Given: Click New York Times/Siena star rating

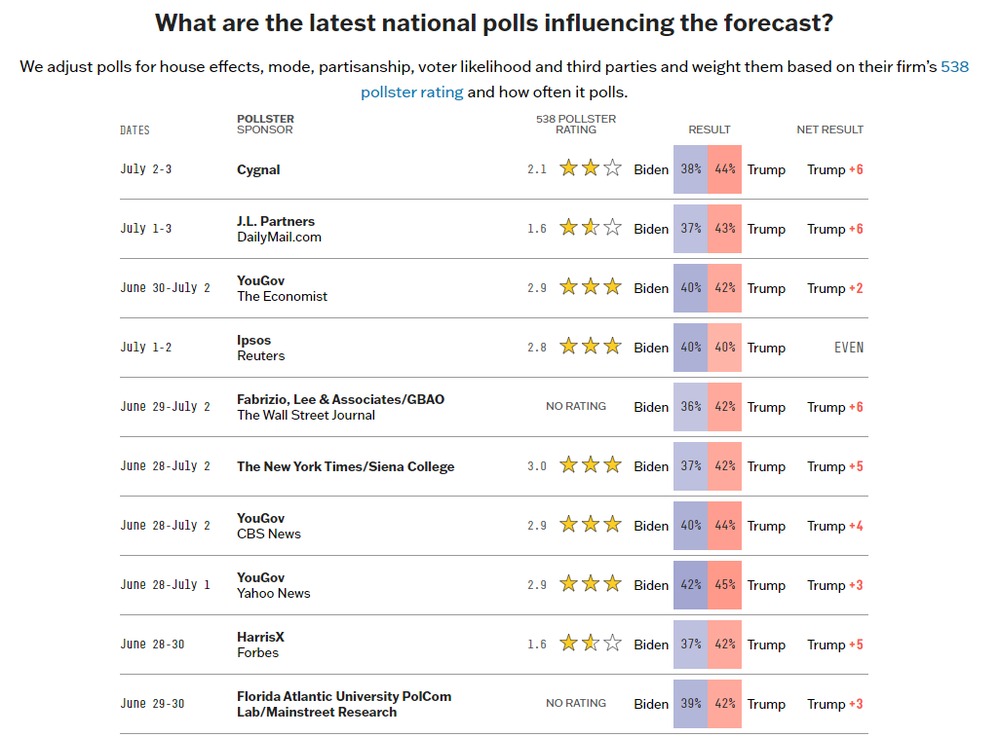Looking at the screenshot, I should tap(591, 465).
